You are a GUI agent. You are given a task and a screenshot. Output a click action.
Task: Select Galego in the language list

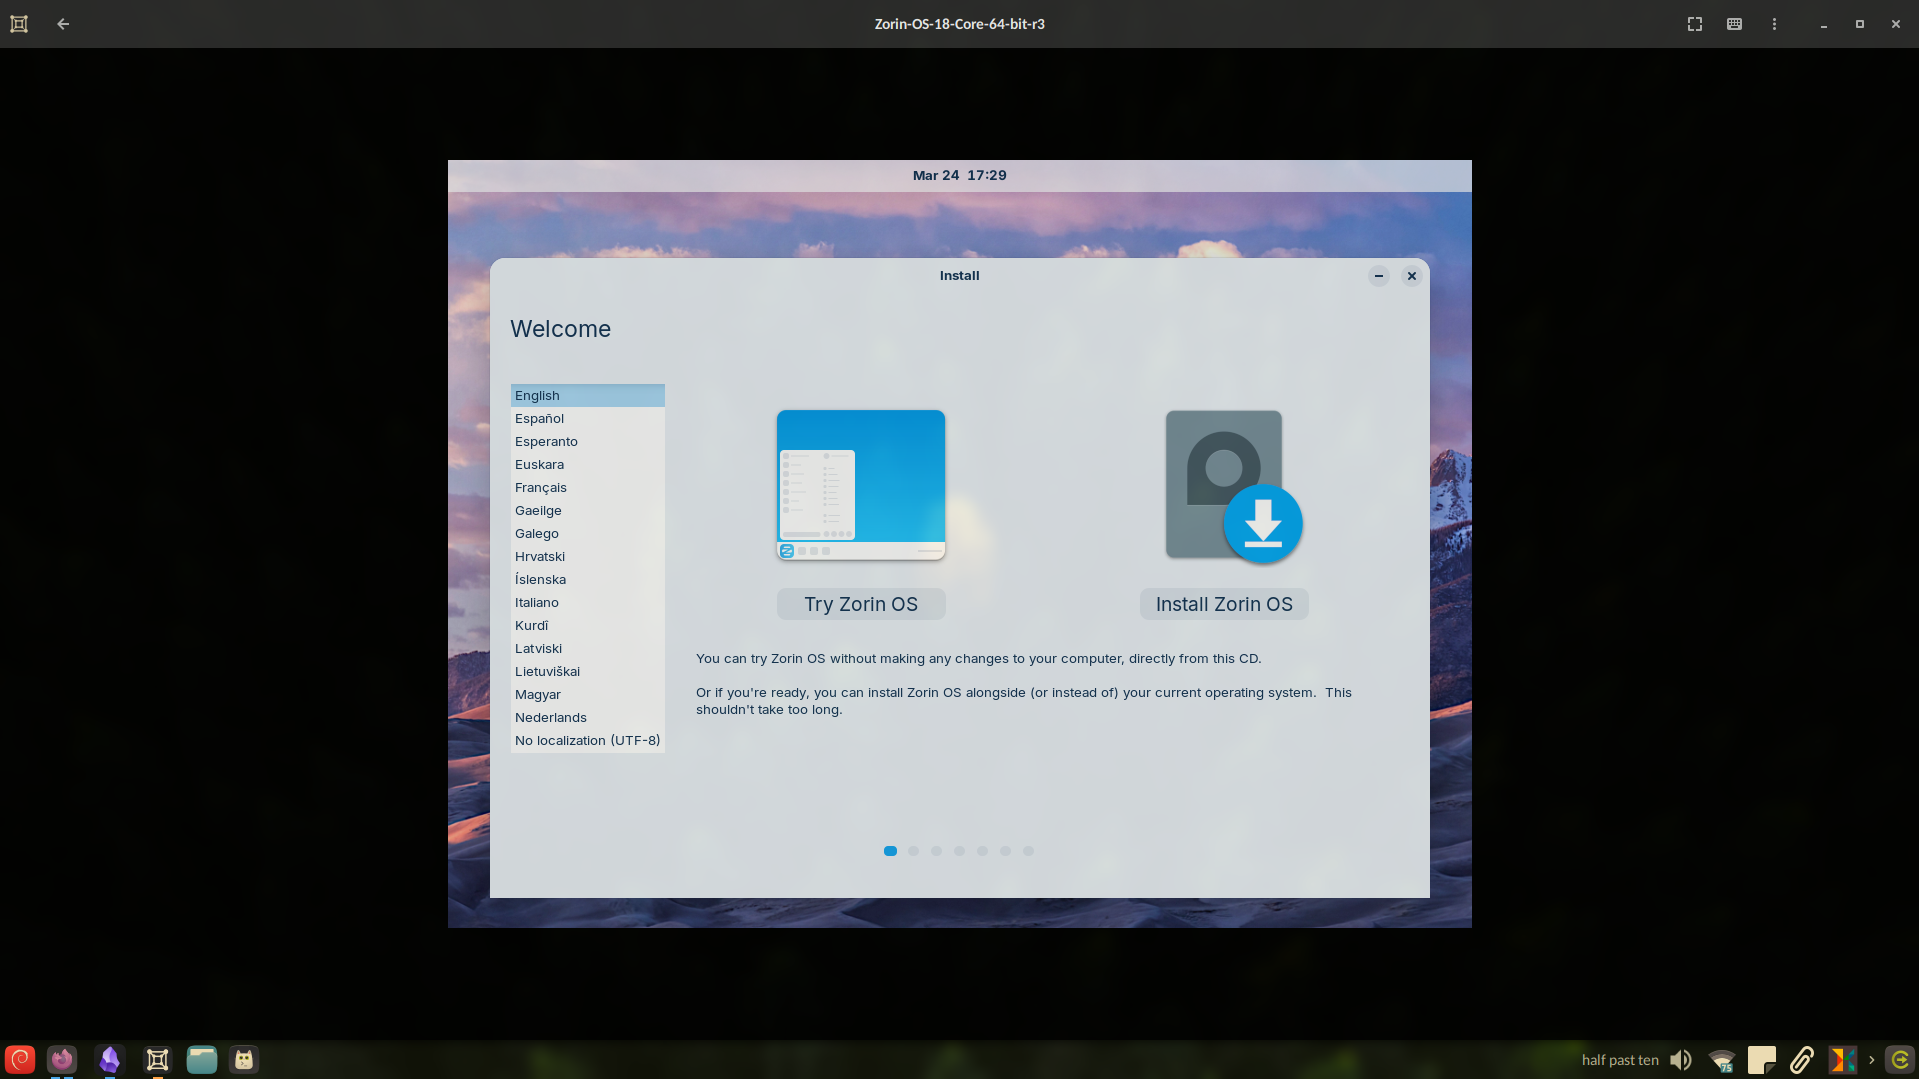(x=588, y=534)
